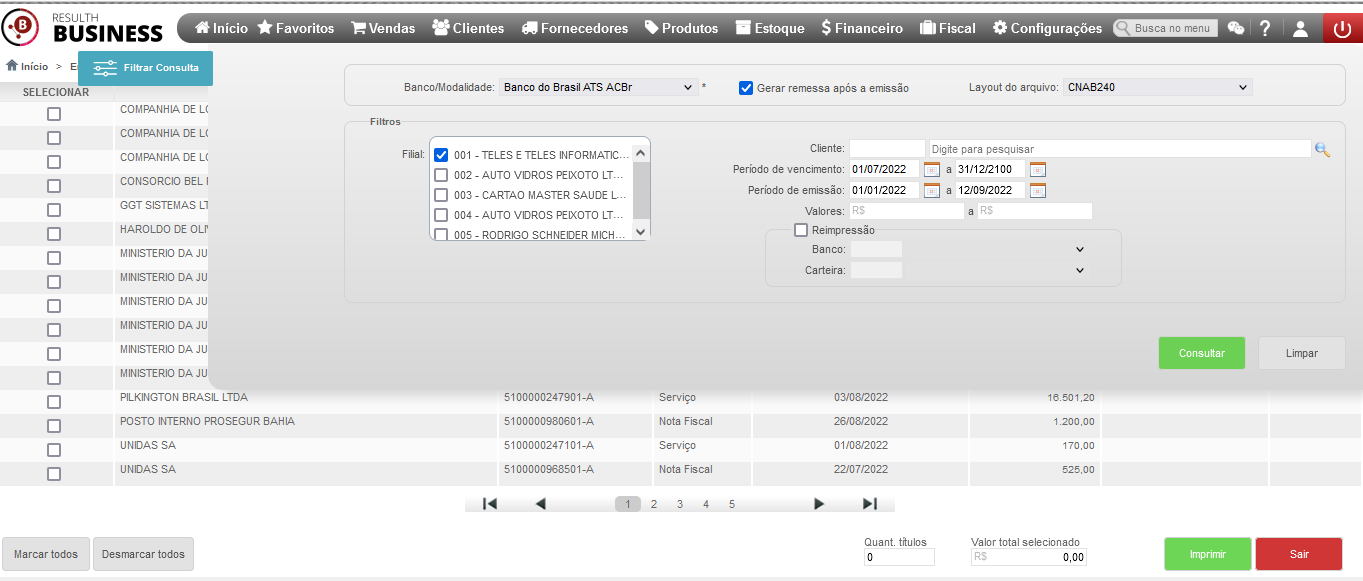This screenshot has width=1363, height=581.
Task: Open the chat bubbles icon in top bar
Action: tap(1236, 28)
